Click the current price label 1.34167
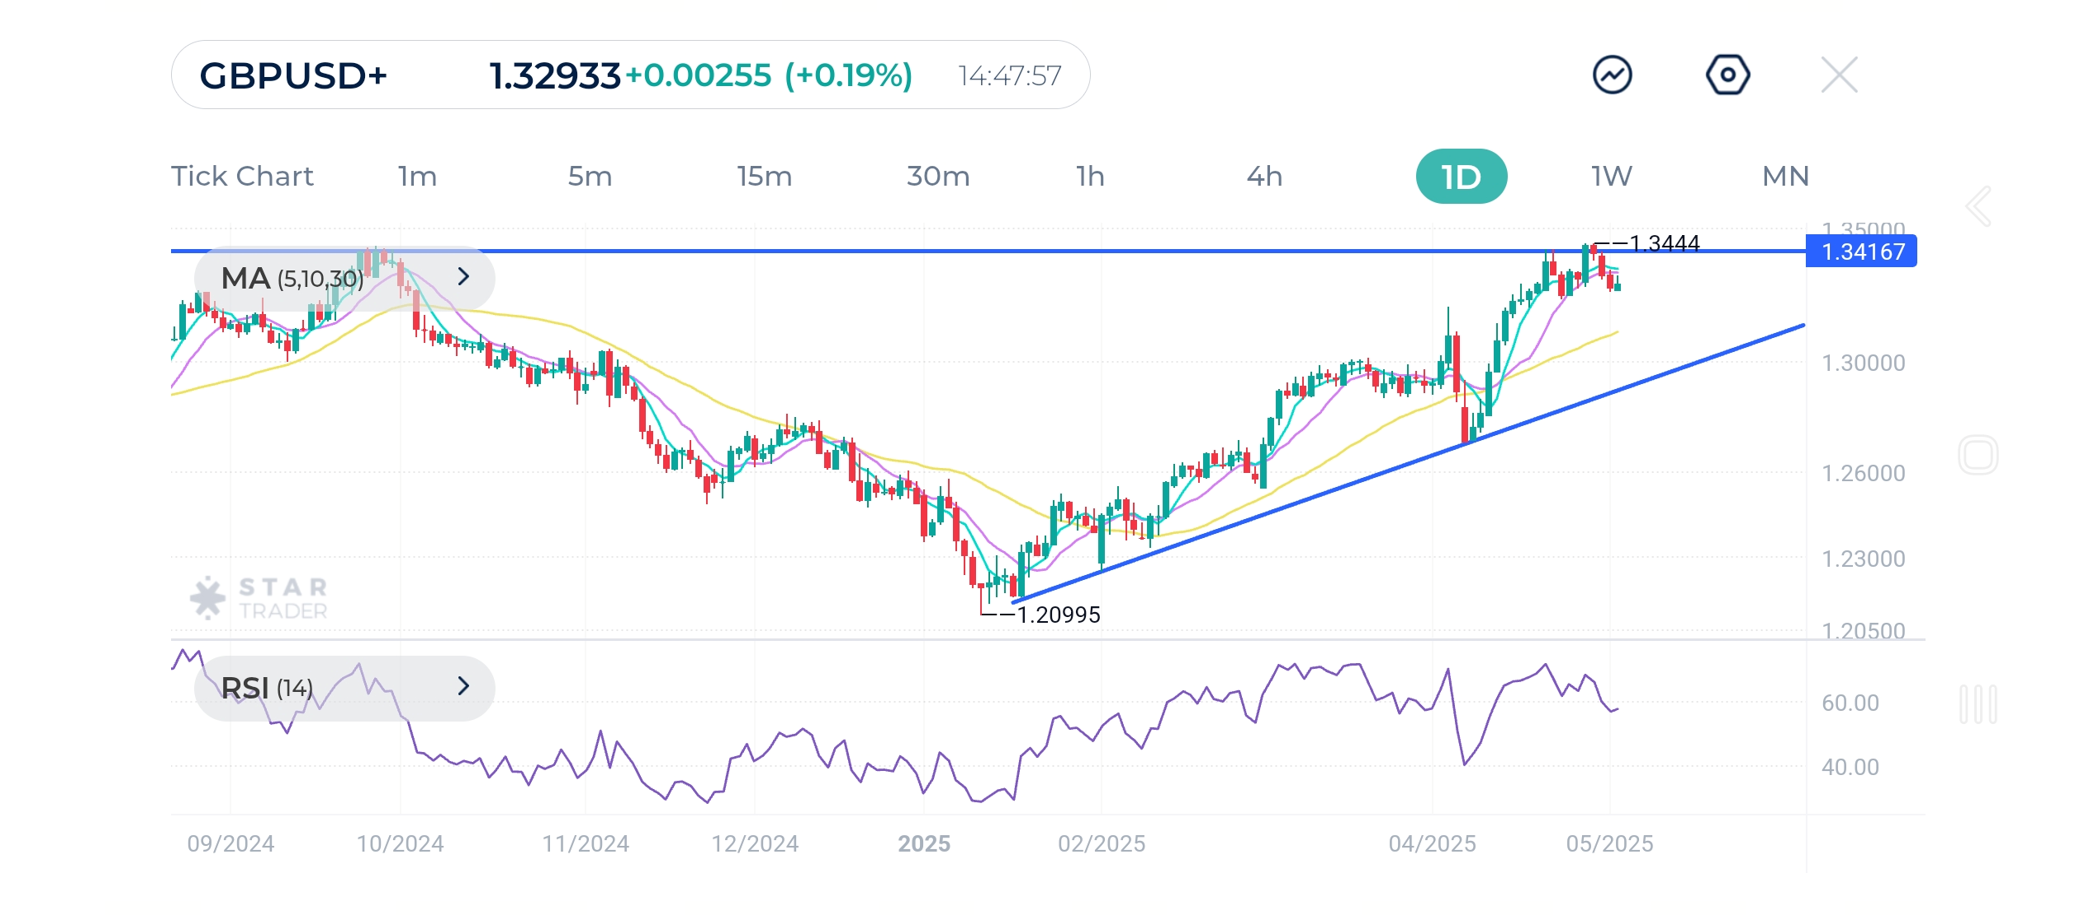Viewport: 2097px width, 915px height. tap(1861, 252)
